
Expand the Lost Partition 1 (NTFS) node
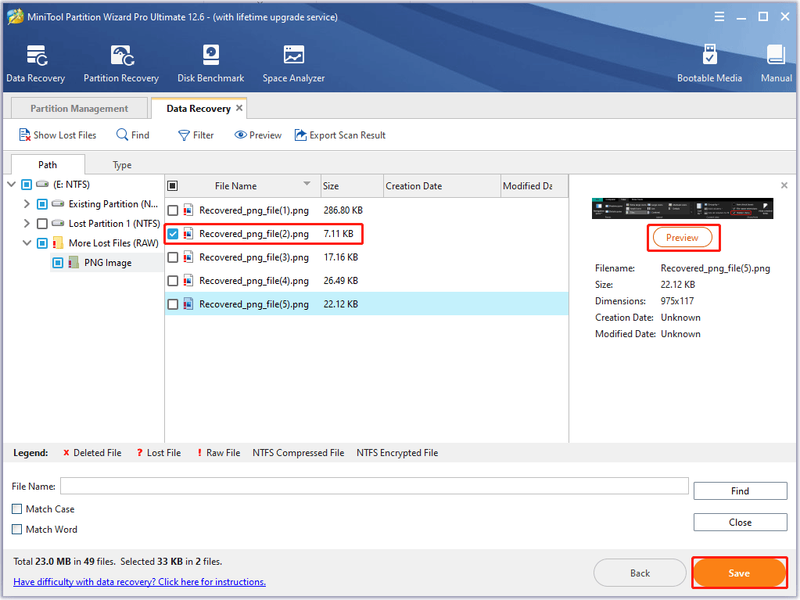click(27, 223)
